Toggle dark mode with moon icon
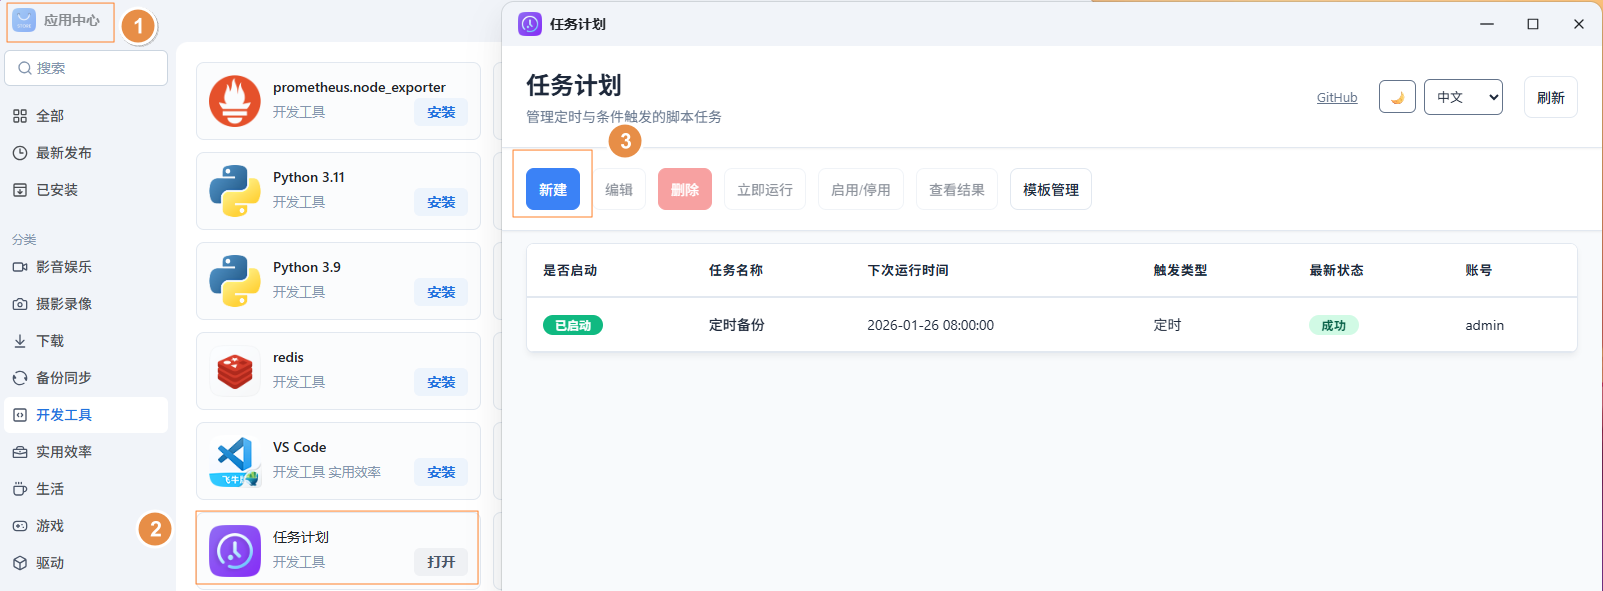Viewport: 1603px width, 591px height. coord(1397,97)
